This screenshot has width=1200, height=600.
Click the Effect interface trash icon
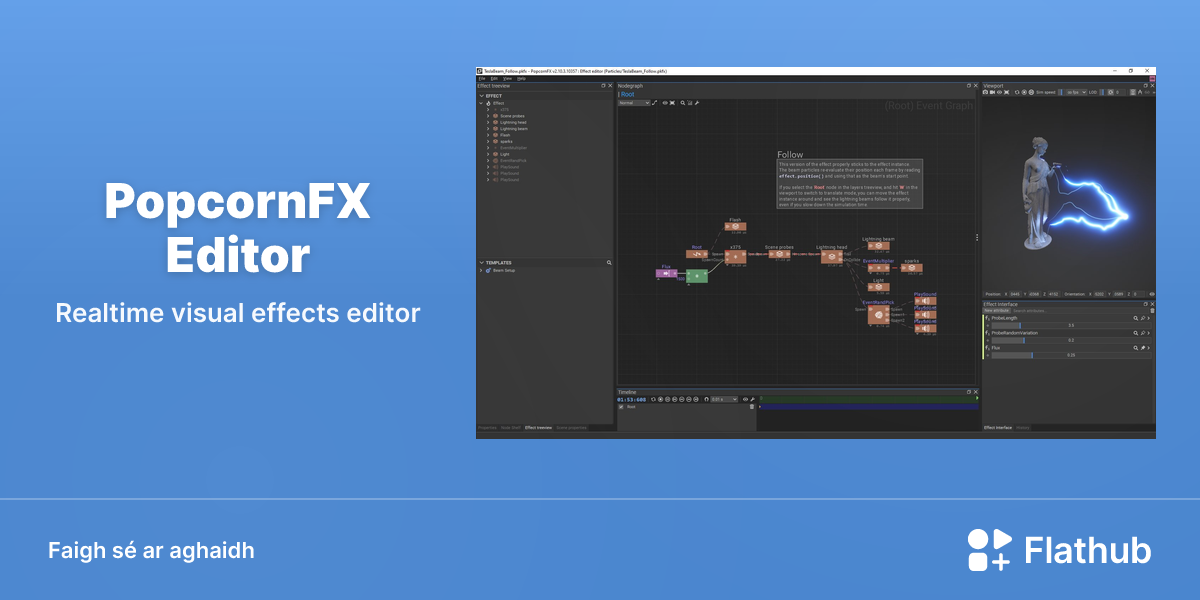pos(1152,311)
